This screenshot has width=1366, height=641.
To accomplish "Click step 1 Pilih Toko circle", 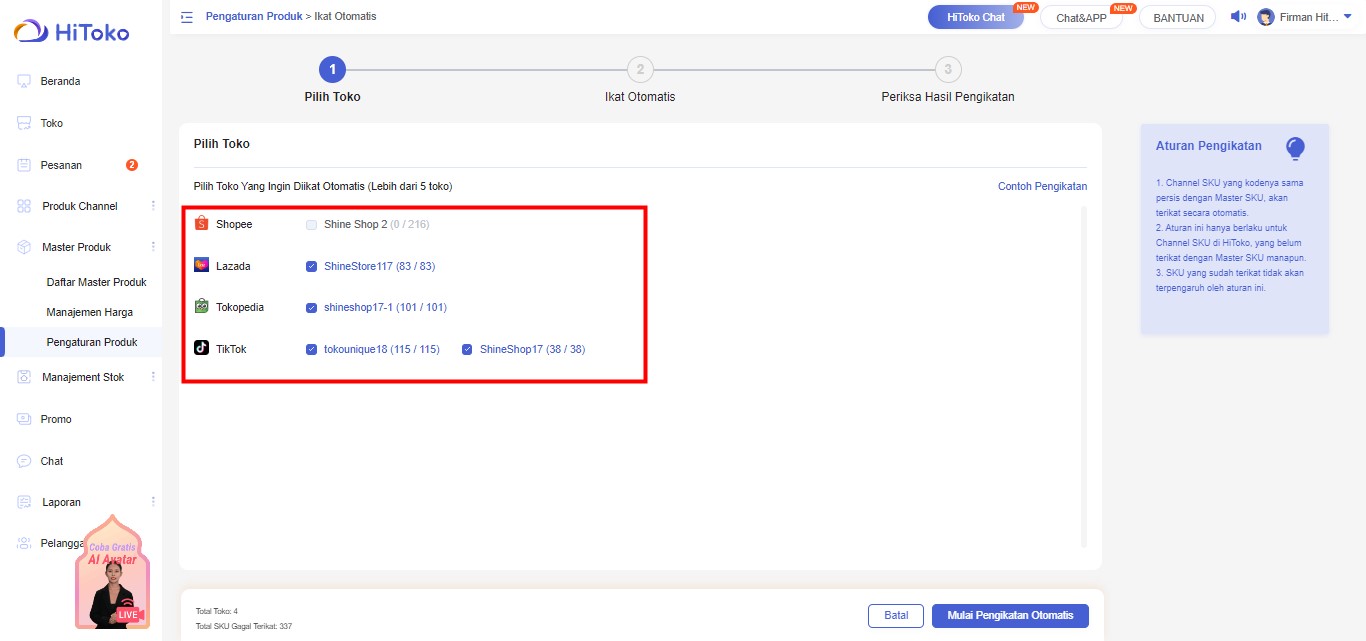I will coord(332,69).
